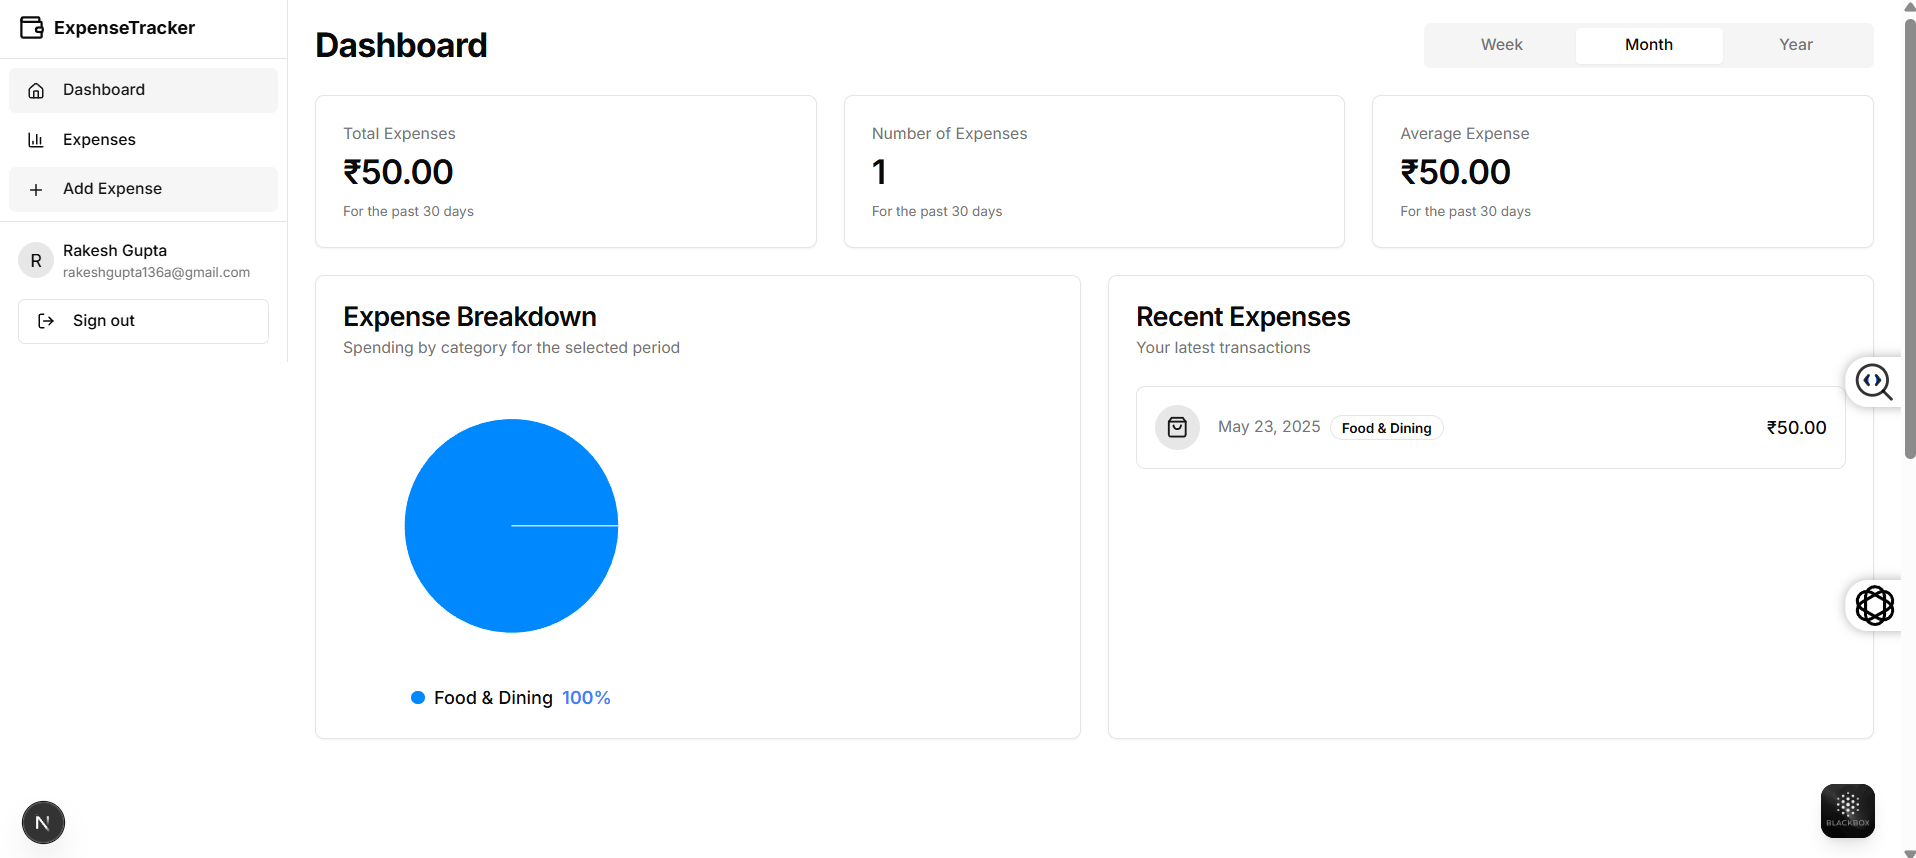Click the Expense Breakdown heading
The height and width of the screenshot is (858, 1916).
[x=470, y=317]
